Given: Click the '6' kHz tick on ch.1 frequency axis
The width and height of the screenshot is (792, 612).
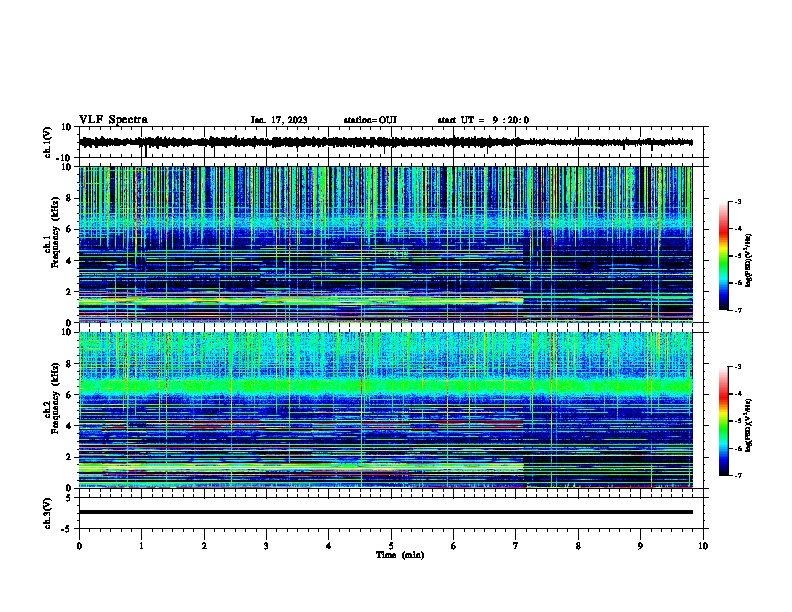Looking at the screenshot, I should point(70,229).
